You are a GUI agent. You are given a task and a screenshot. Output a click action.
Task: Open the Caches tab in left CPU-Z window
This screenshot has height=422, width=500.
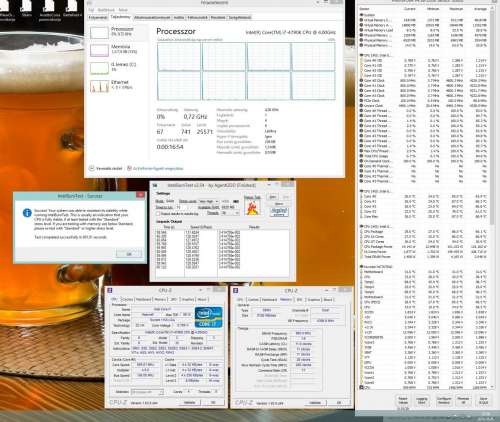click(127, 299)
